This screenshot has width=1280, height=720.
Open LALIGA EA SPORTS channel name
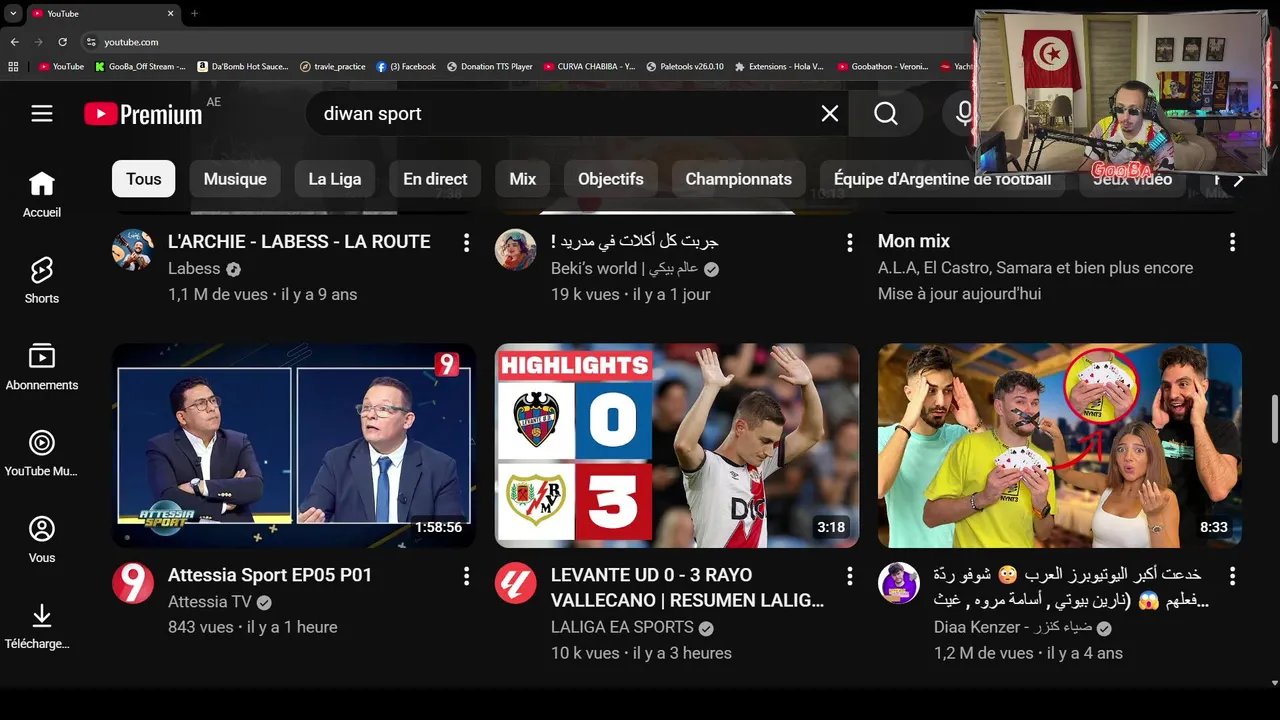[622, 628]
